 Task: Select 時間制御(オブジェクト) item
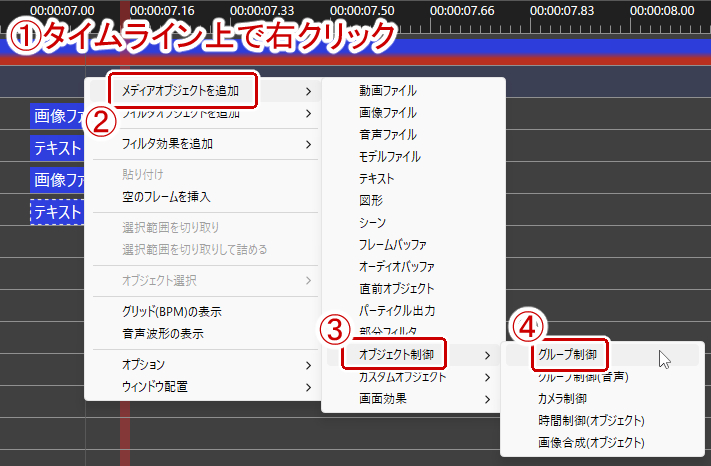[591, 420]
